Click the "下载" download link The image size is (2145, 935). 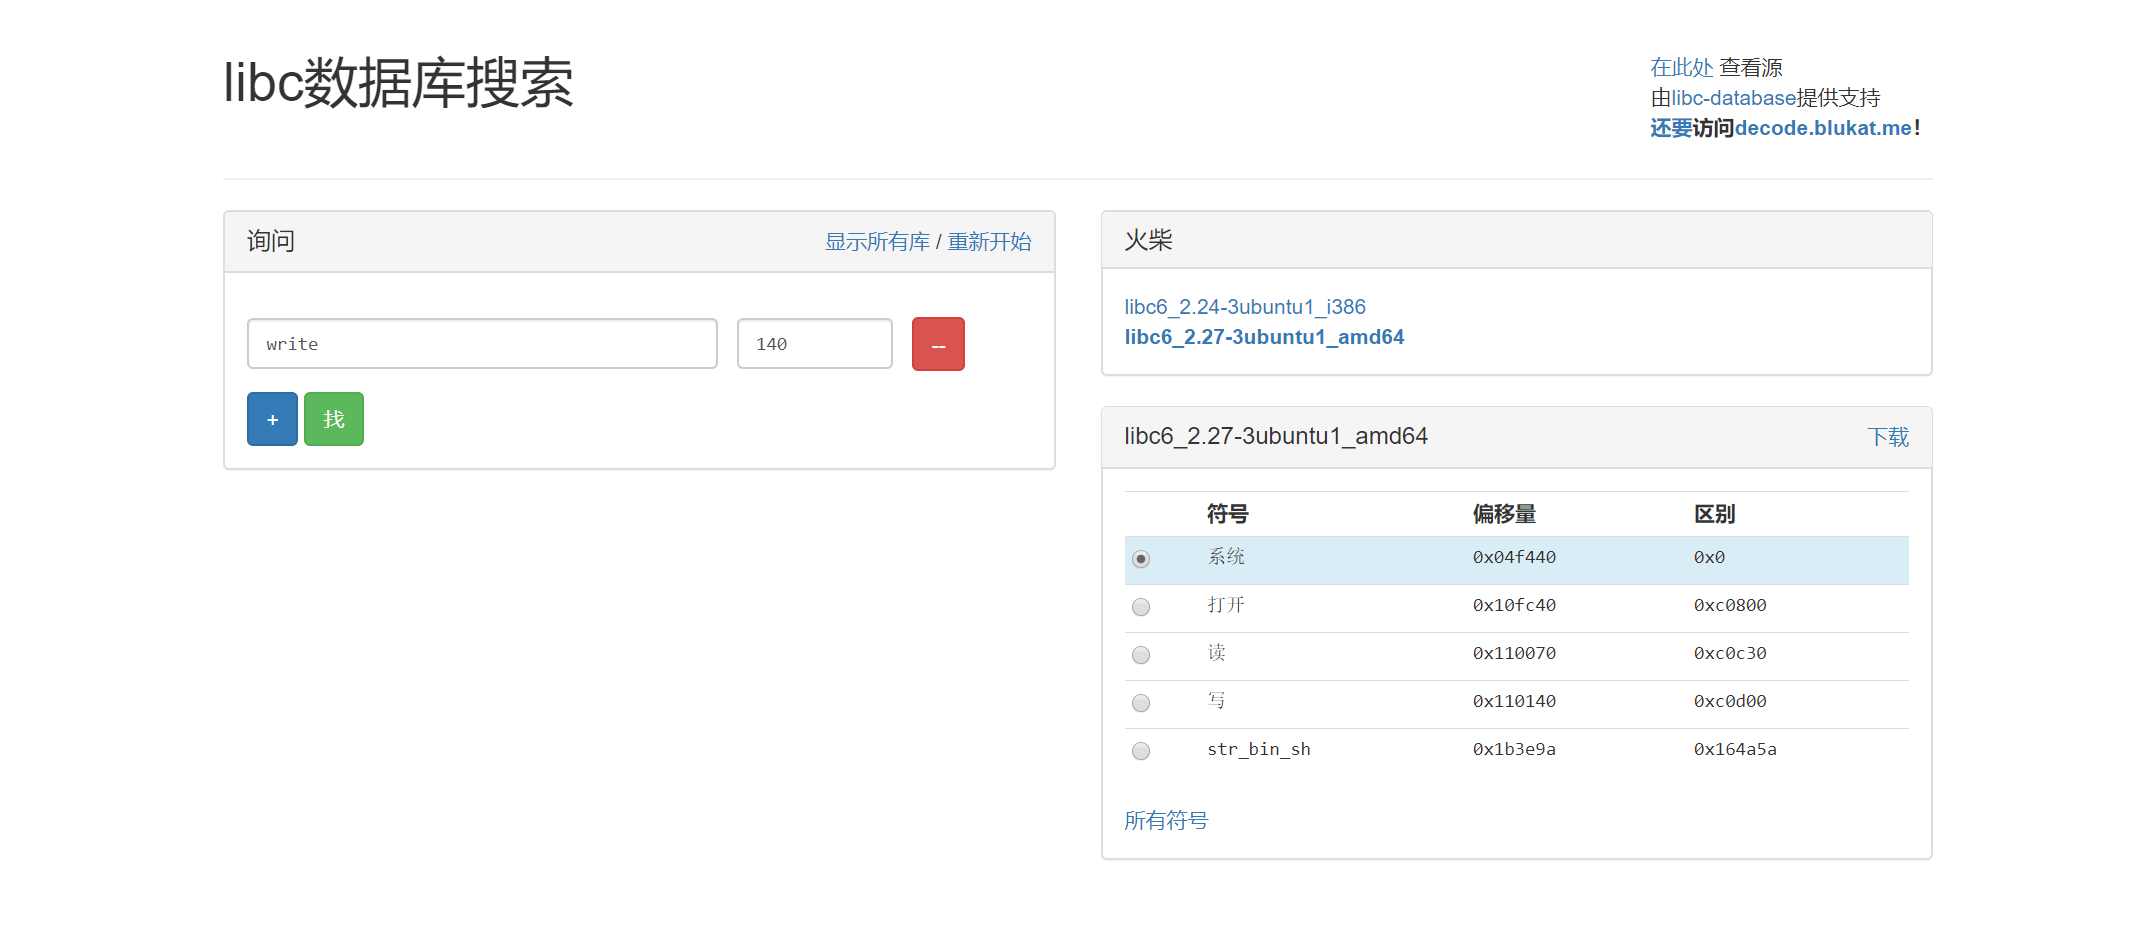[1888, 437]
